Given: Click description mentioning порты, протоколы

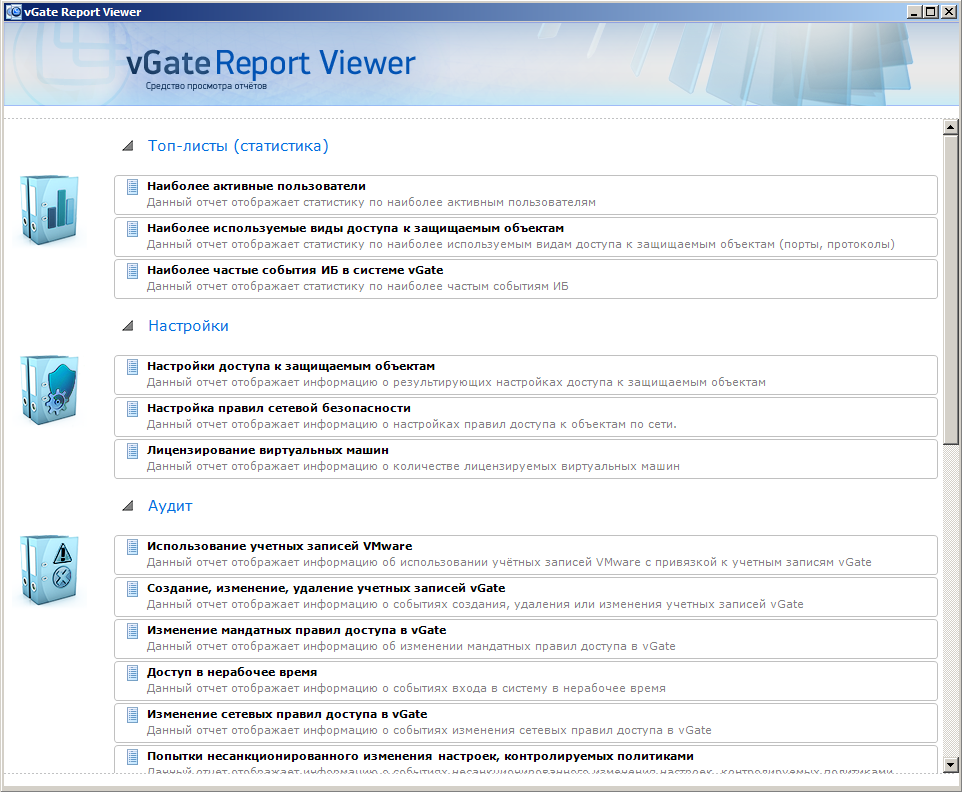Looking at the screenshot, I should coord(520,244).
